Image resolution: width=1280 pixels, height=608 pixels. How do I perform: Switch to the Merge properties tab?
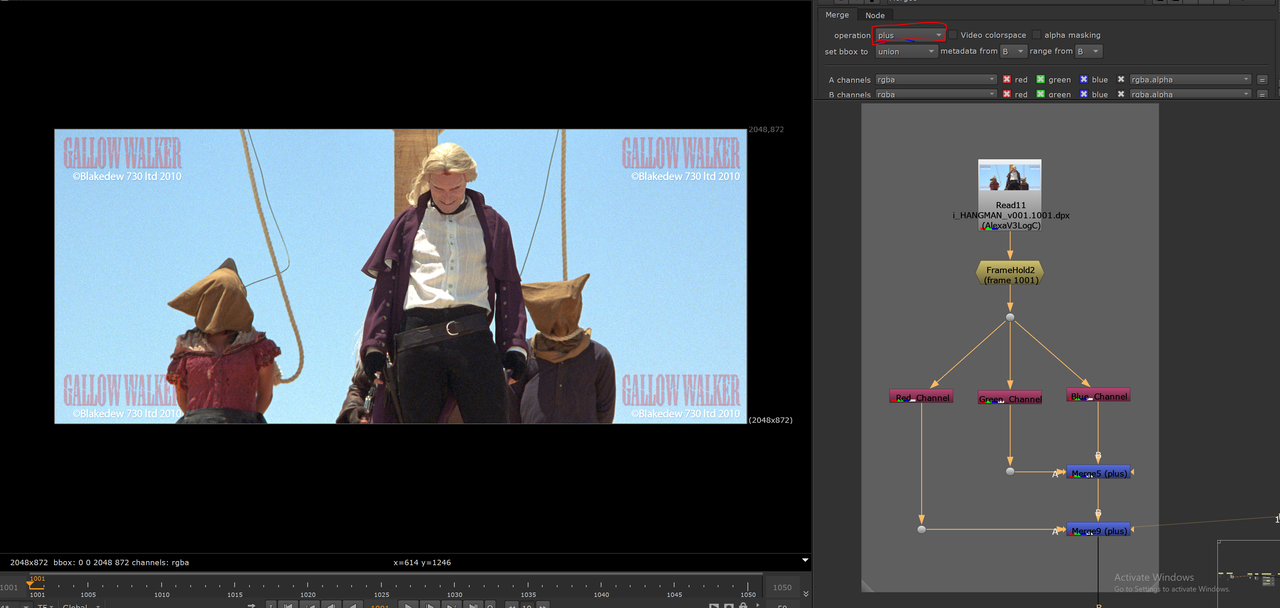coord(837,15)
